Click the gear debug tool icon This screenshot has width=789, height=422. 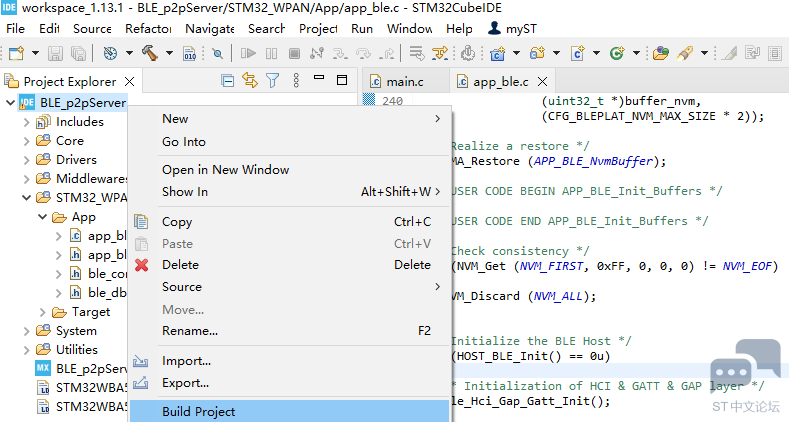(468, 53)
